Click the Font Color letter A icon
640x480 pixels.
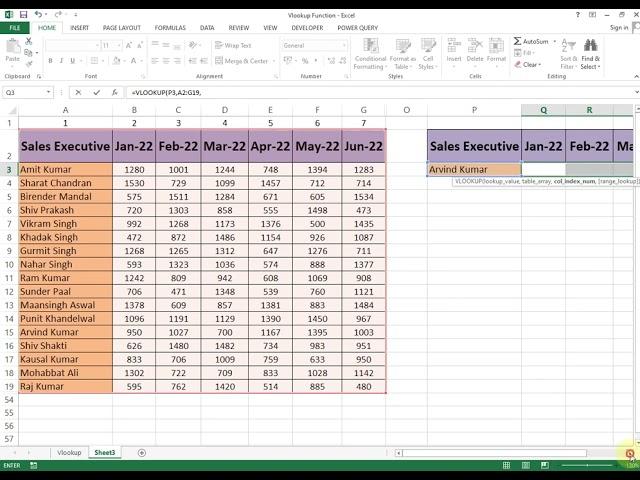133,61
